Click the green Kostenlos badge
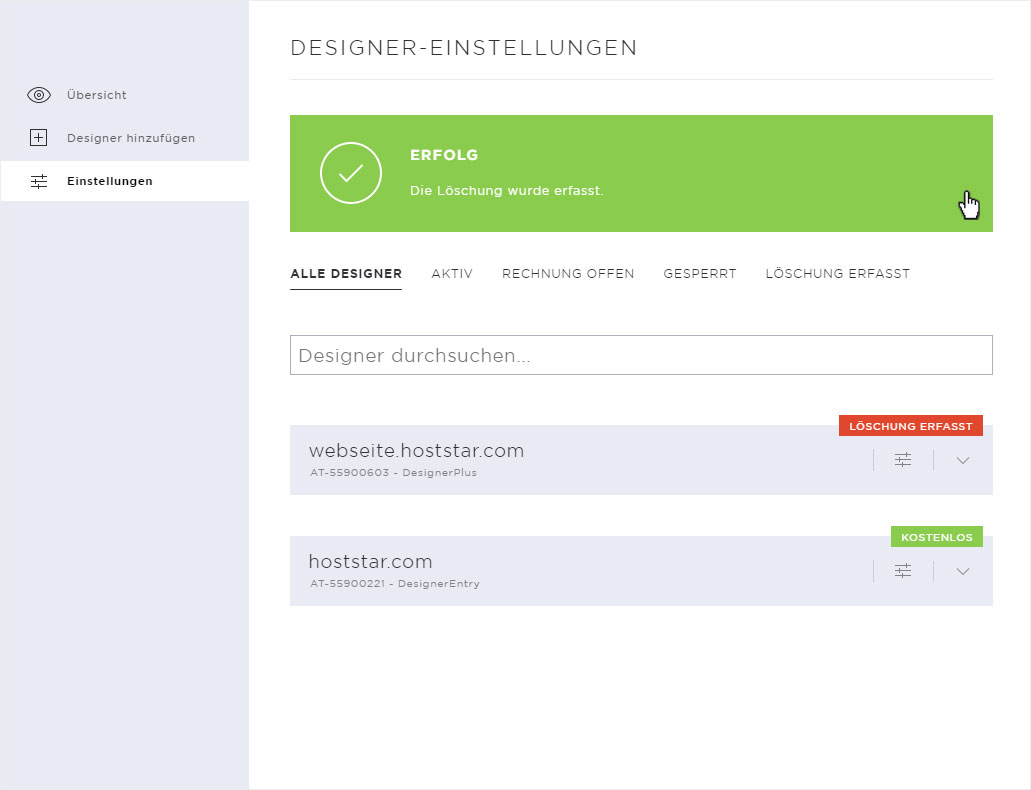 tap(936, 537)
